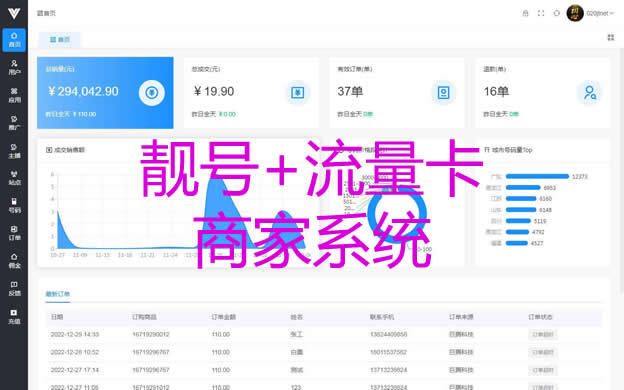This screenshot has height=390, width=624.
Task: Click the 订单状态 column header
Action: (x=540, y=317)
